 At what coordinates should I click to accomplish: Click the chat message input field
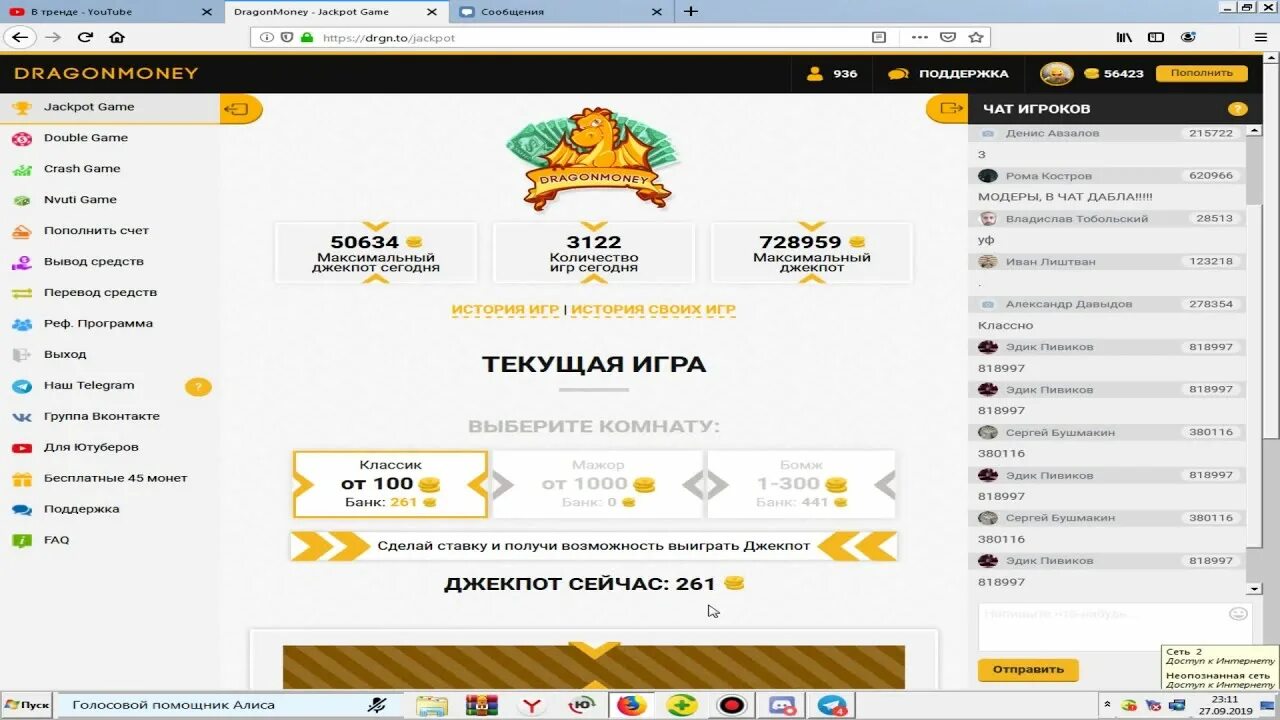[x=1115, y=627]
